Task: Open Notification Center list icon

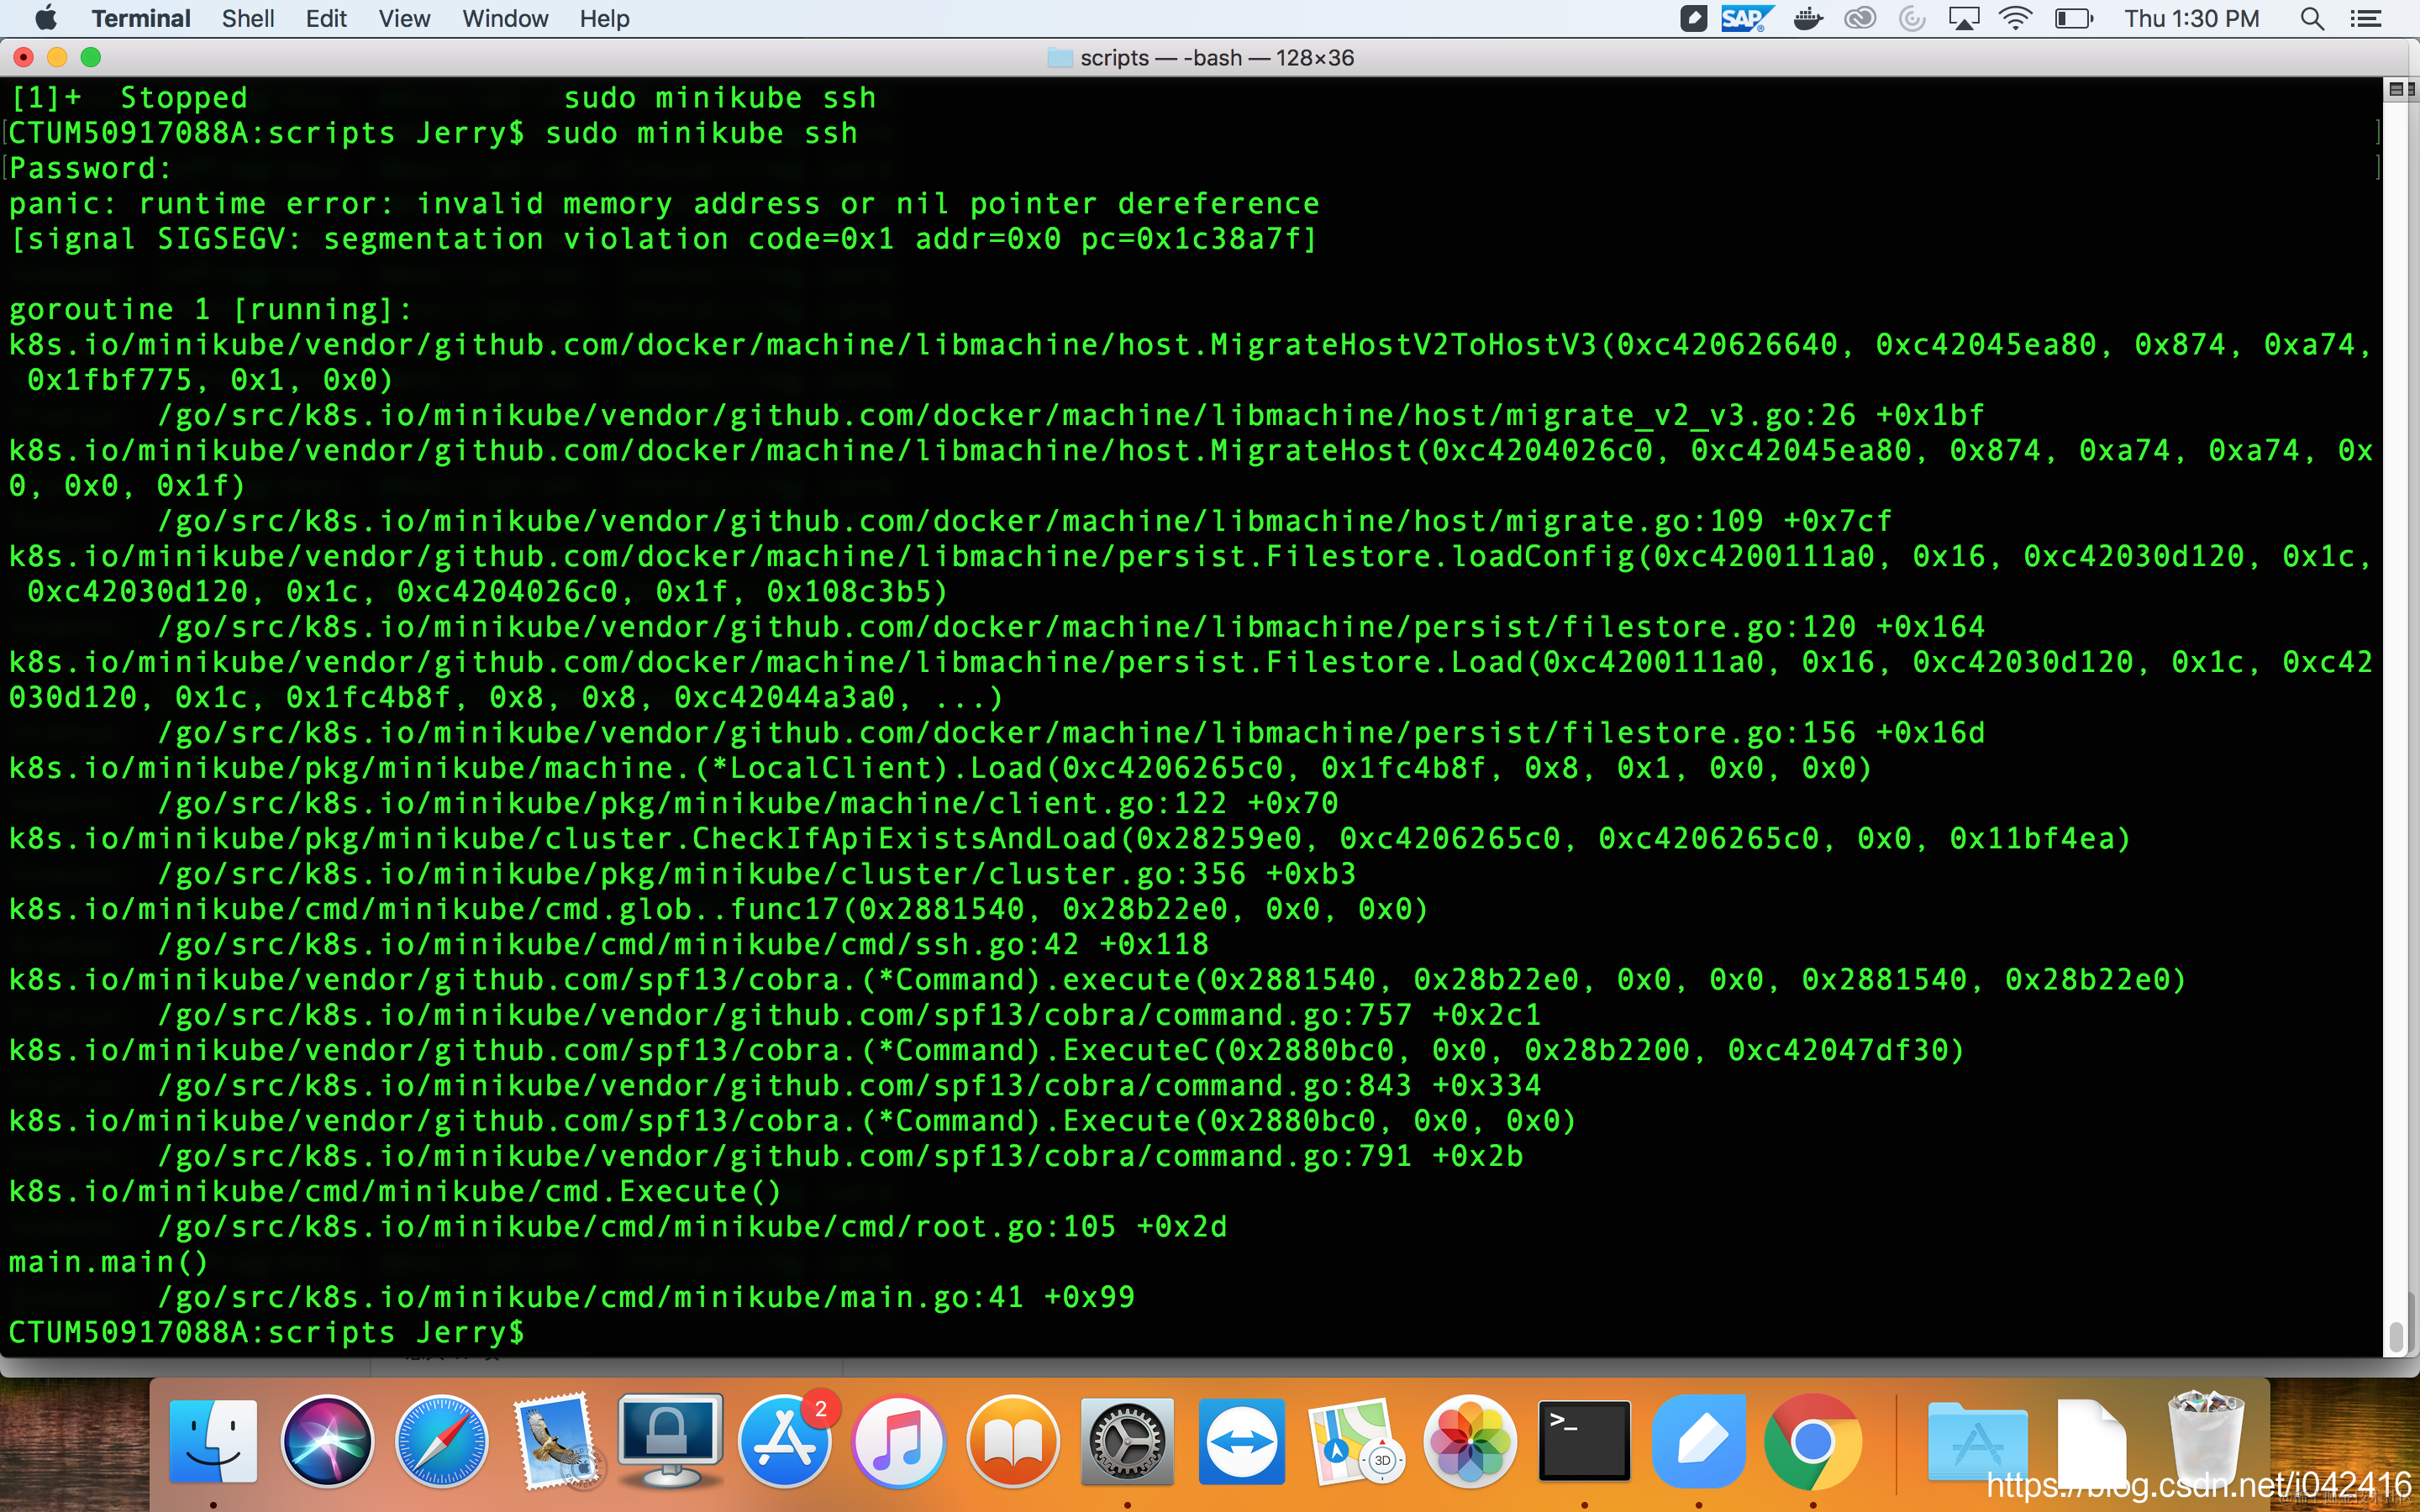Action: click(2365, 19)
